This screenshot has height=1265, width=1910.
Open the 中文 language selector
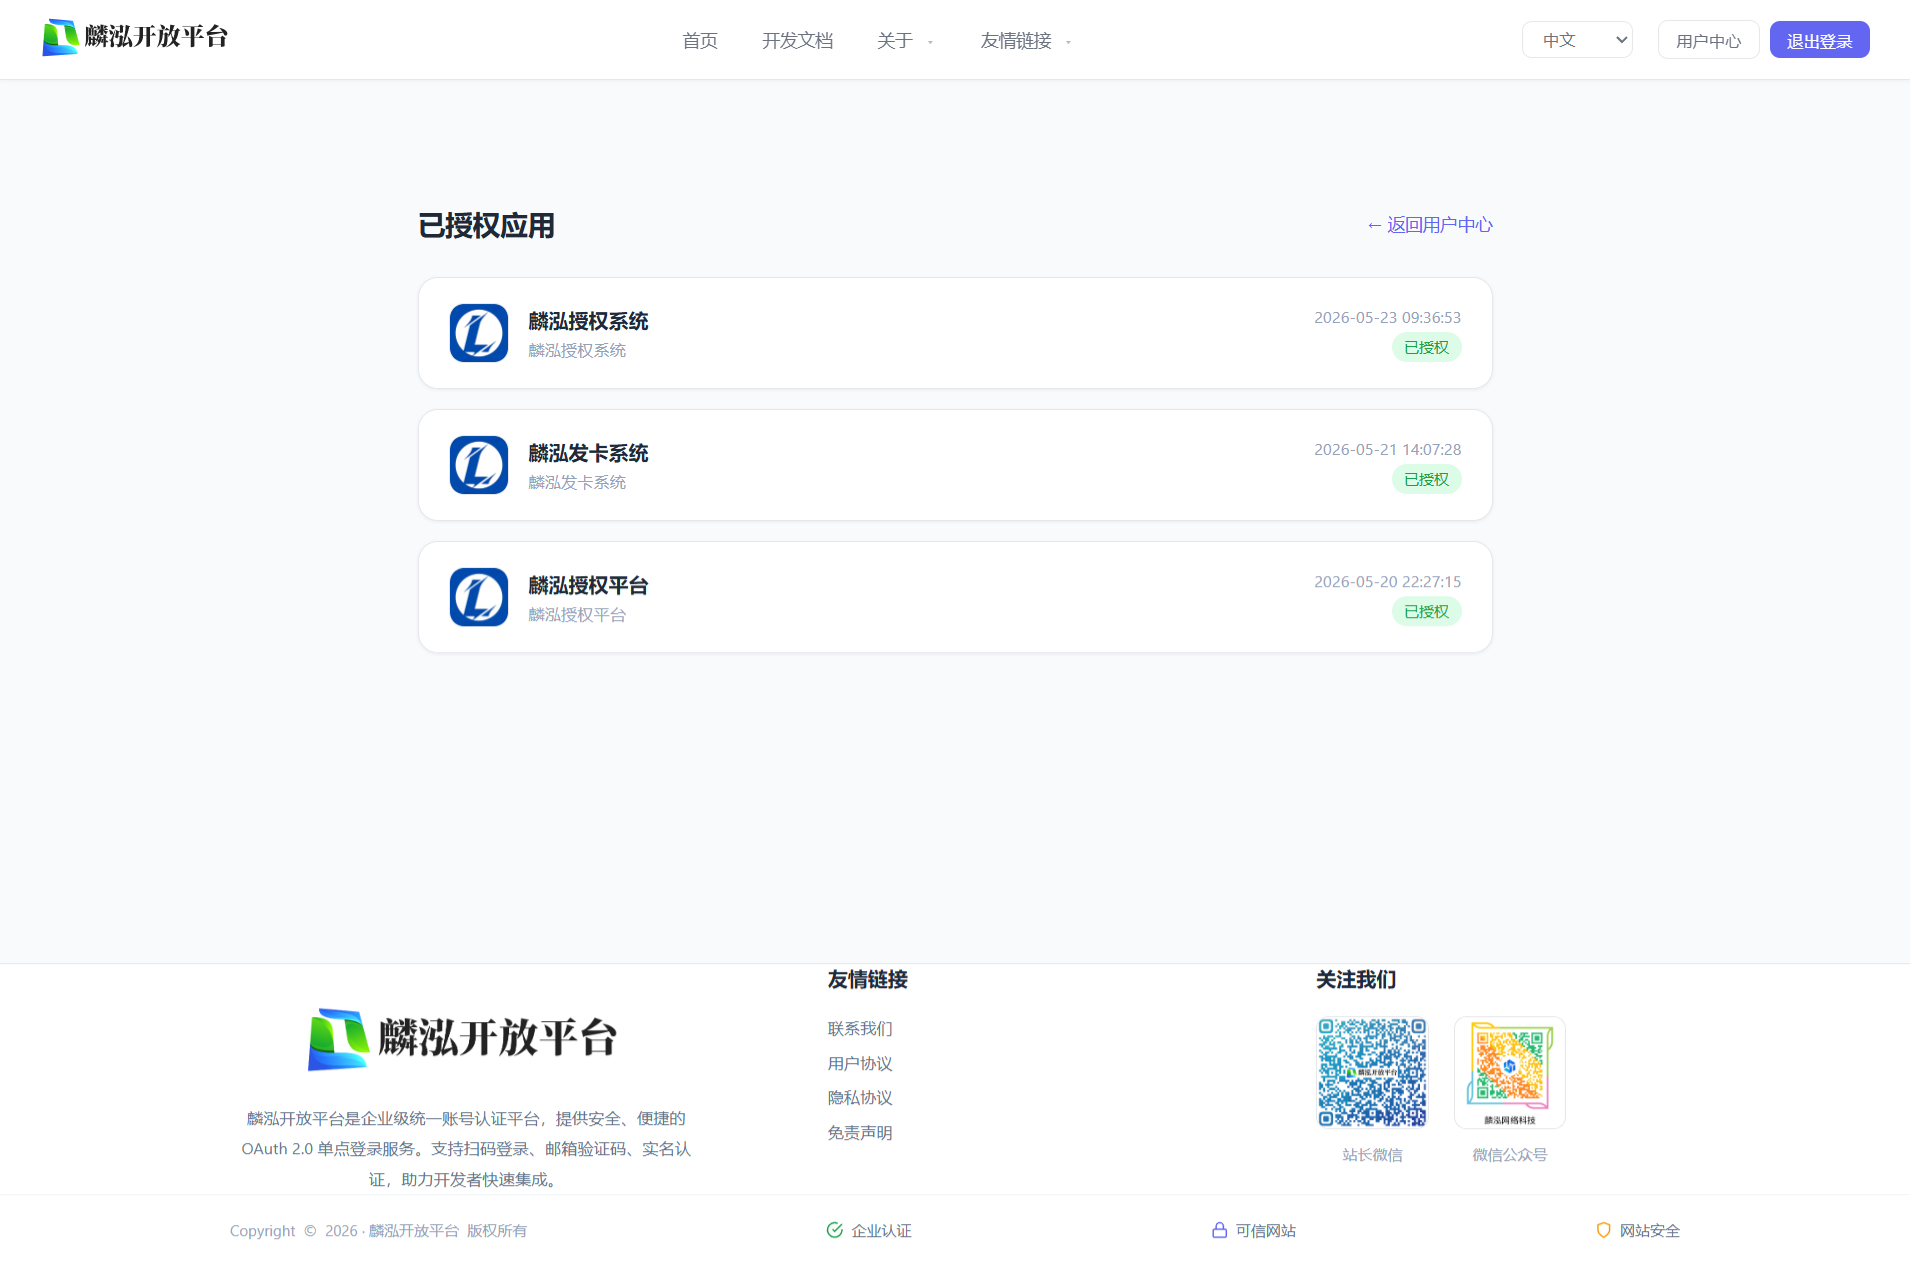tap(1577, 40)
